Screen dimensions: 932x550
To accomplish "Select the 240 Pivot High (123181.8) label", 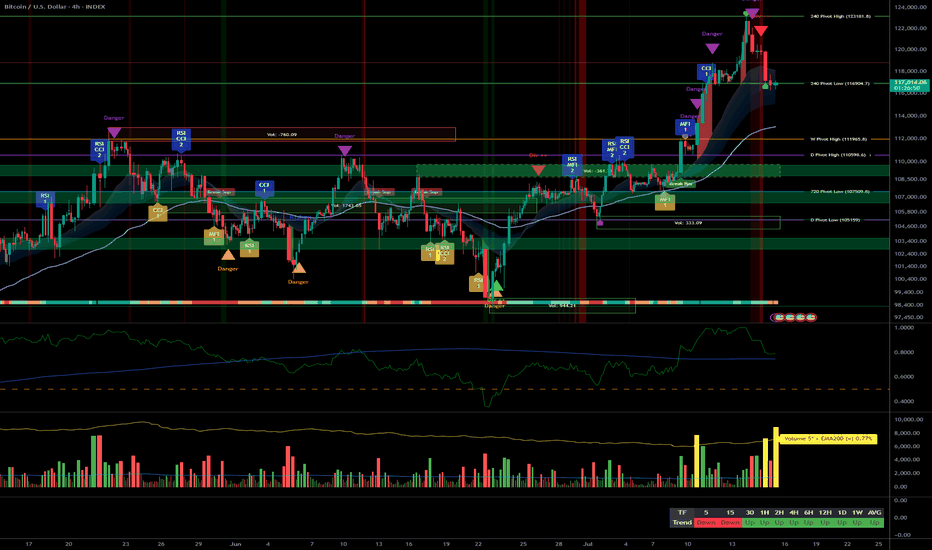I will tap(840, 16).
